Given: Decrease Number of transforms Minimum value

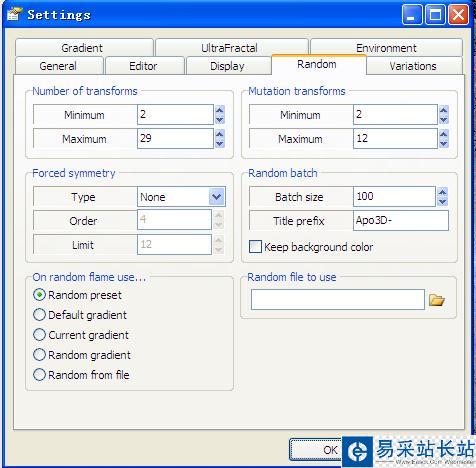Looking at the screenshot, I should pos(220,119).
